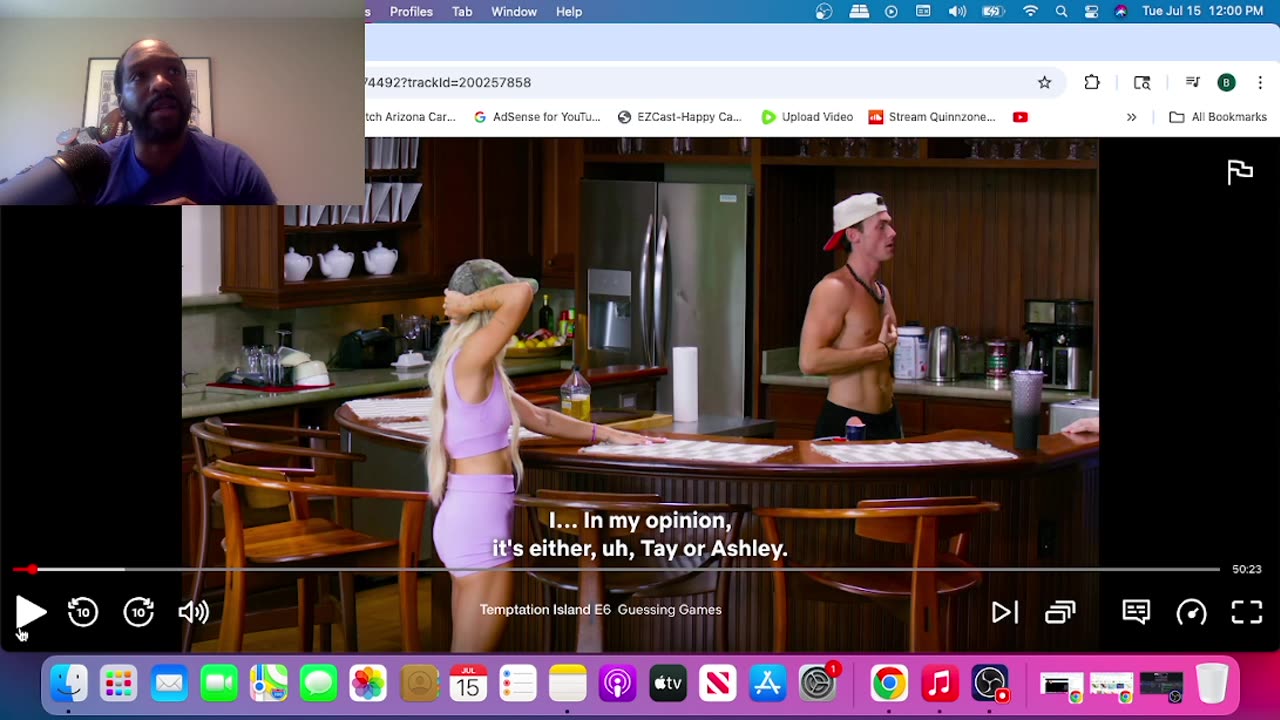
Task: Click the URL address bar text
Action: click(449, 83)
